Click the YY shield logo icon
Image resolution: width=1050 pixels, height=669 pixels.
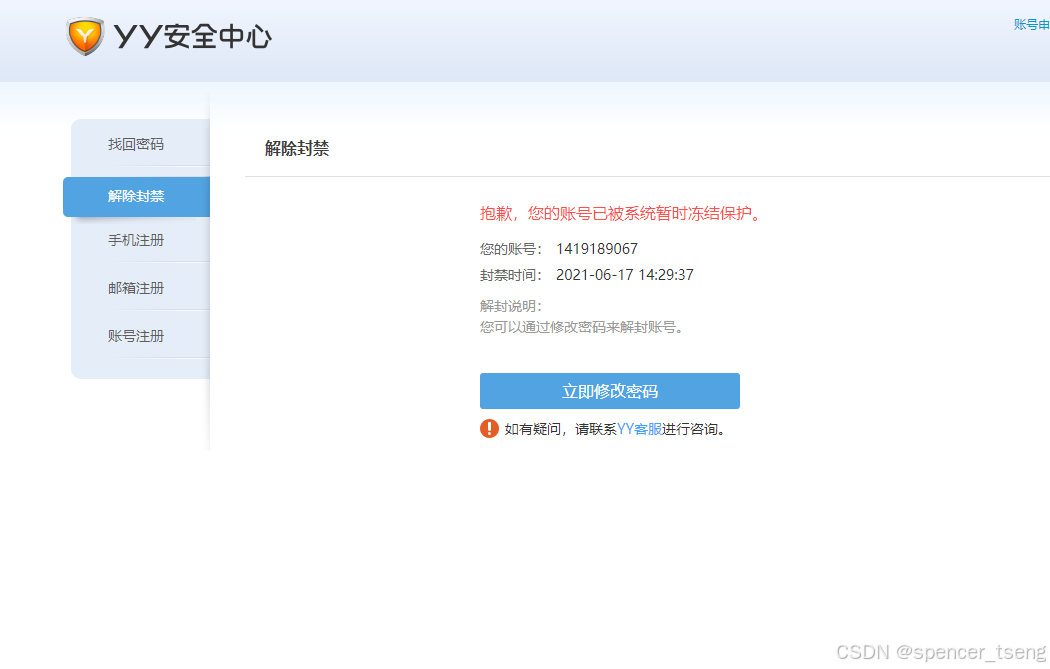(85, 36)
